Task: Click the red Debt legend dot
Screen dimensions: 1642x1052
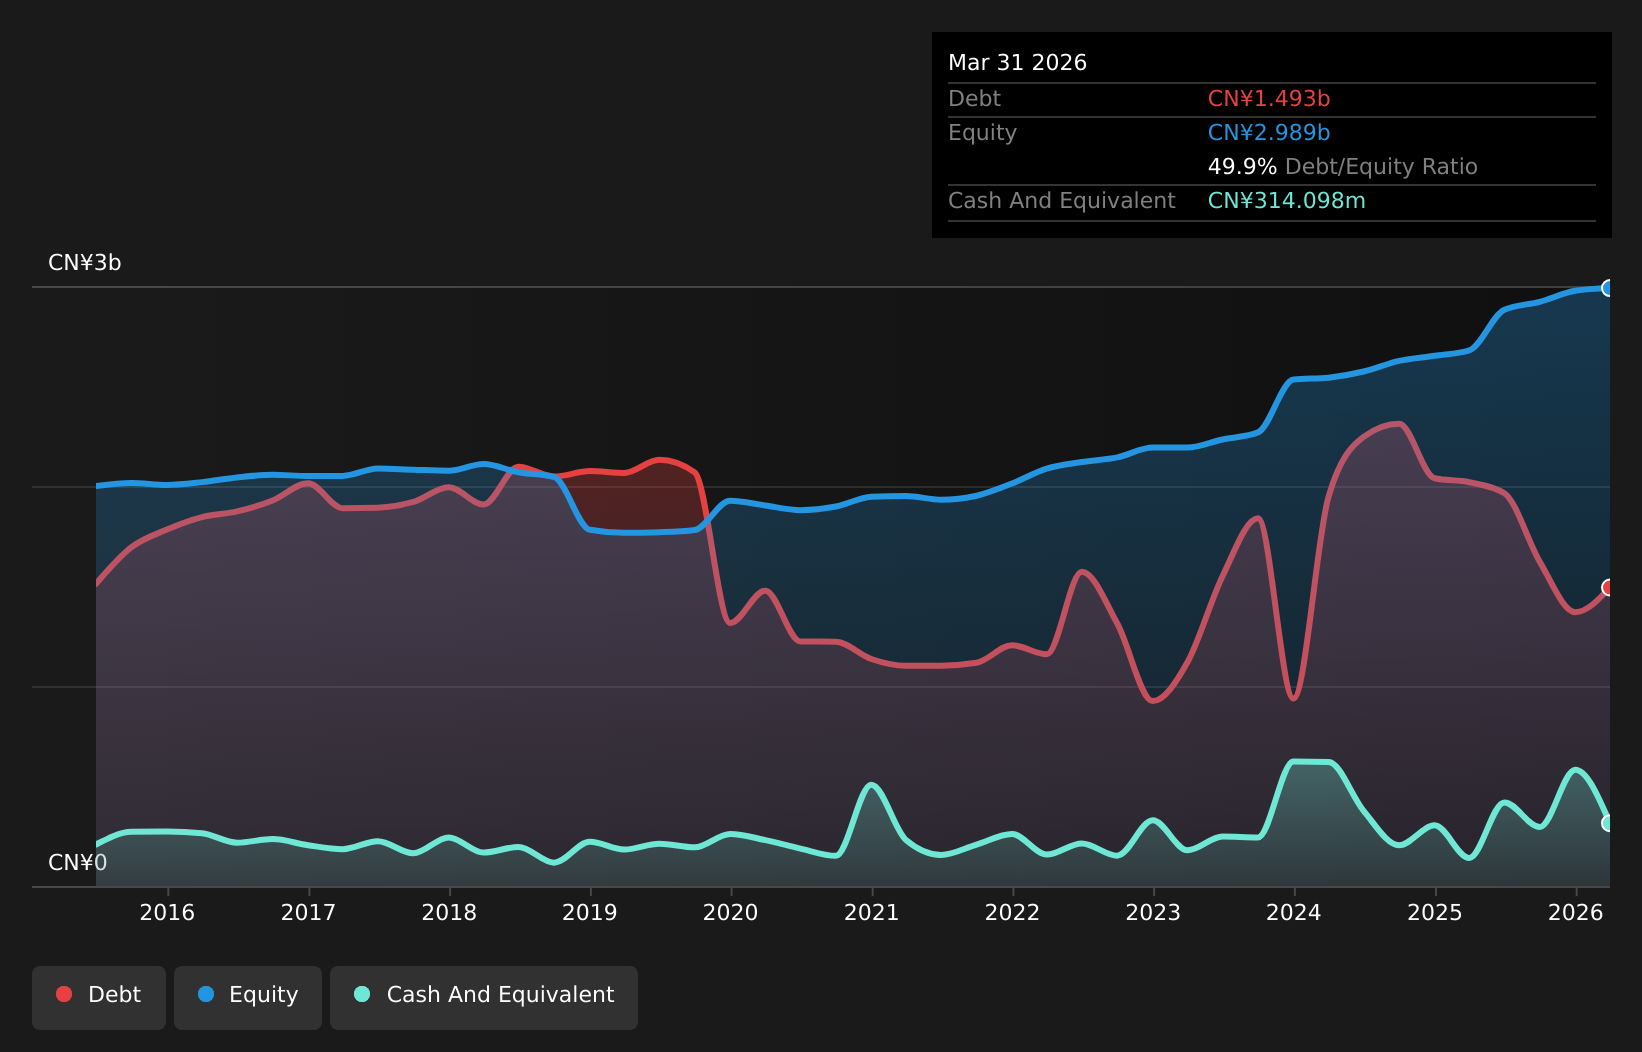Action: pyautogui.click(x=64, y=994)
